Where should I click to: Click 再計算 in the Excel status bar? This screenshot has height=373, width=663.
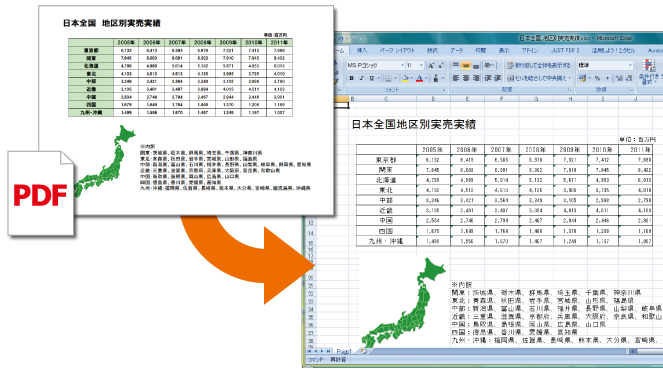pos(338,359)
